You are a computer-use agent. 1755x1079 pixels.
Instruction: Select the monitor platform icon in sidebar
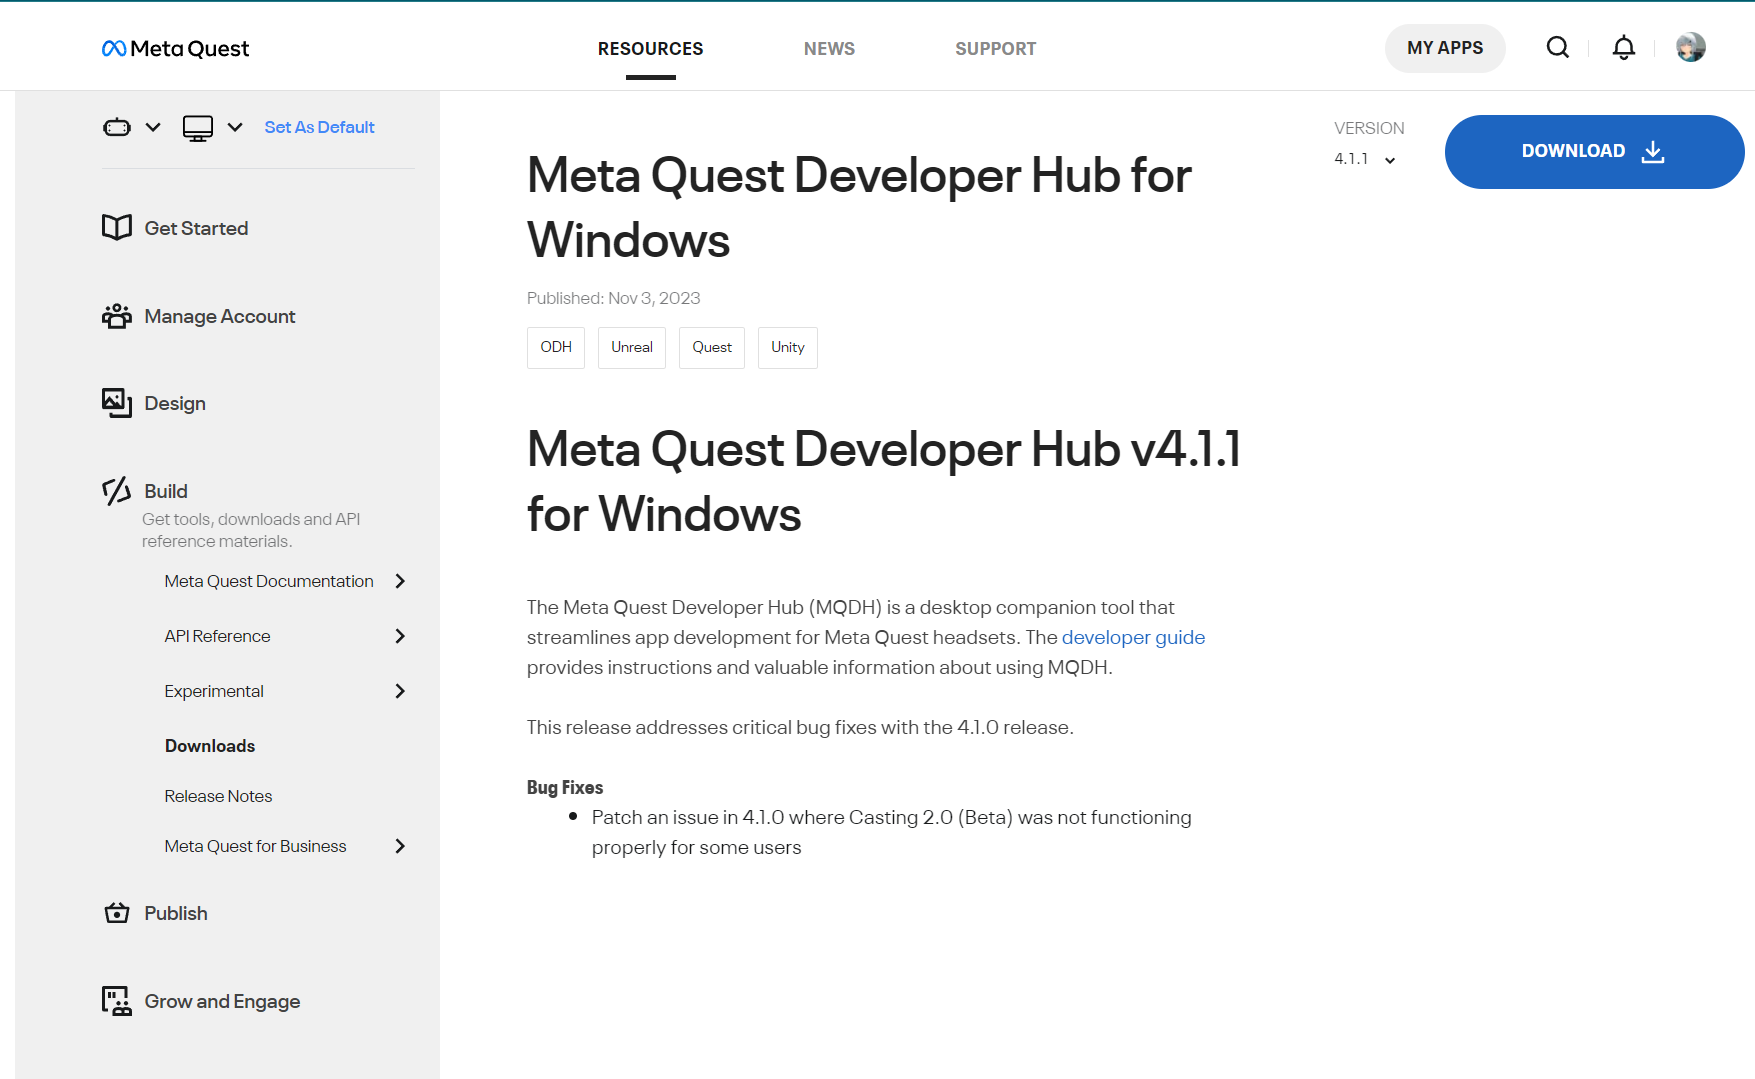(197, 127)
